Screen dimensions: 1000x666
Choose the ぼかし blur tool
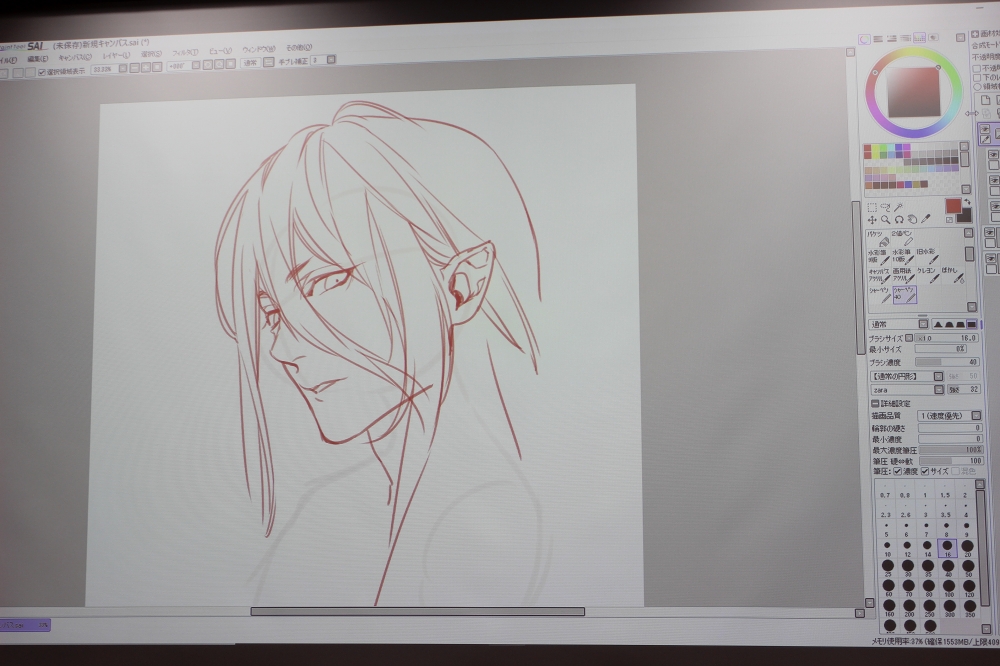coord(952,276)
